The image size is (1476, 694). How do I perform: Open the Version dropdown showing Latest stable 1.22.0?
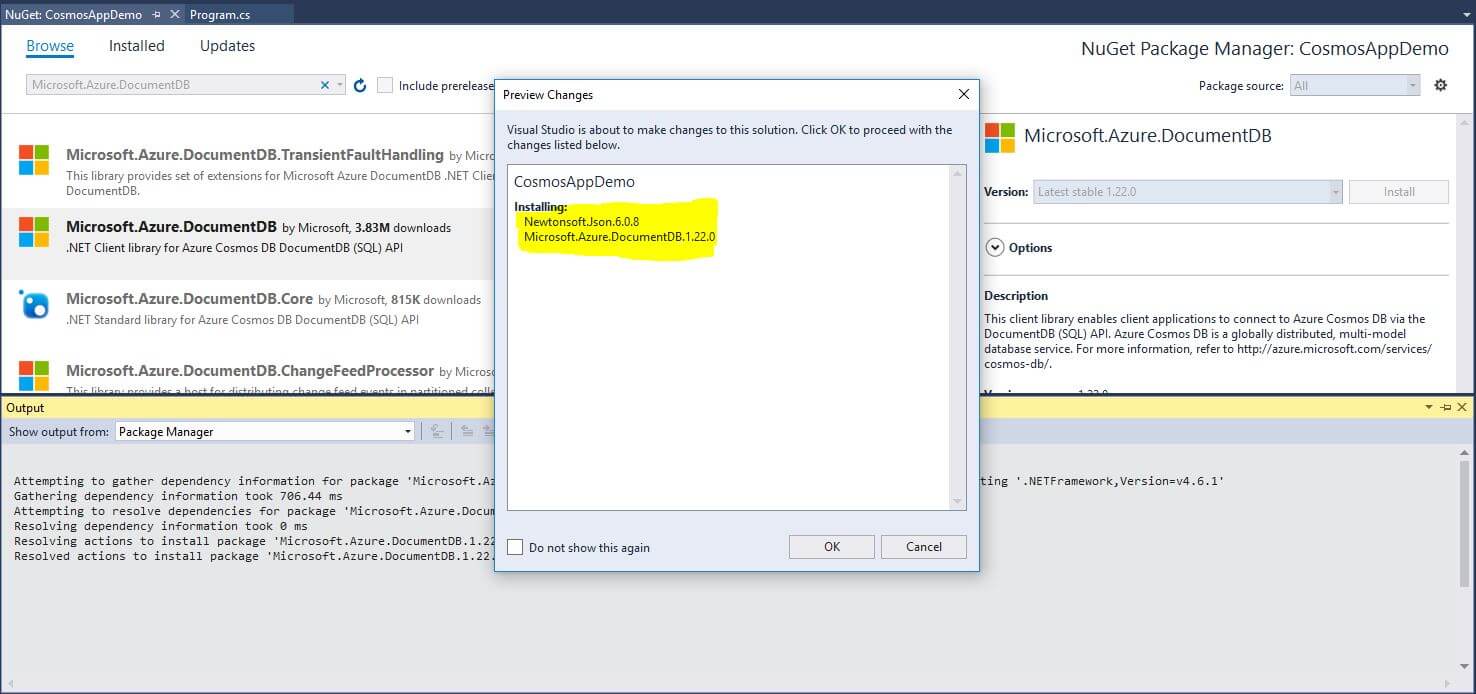pos(1188,192)
